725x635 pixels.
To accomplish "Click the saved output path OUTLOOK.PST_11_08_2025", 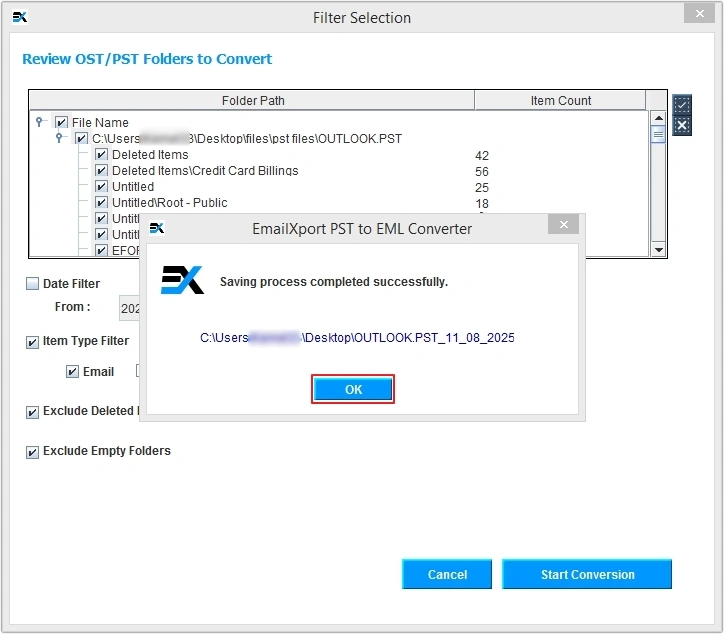I will (x=356, y=338).
